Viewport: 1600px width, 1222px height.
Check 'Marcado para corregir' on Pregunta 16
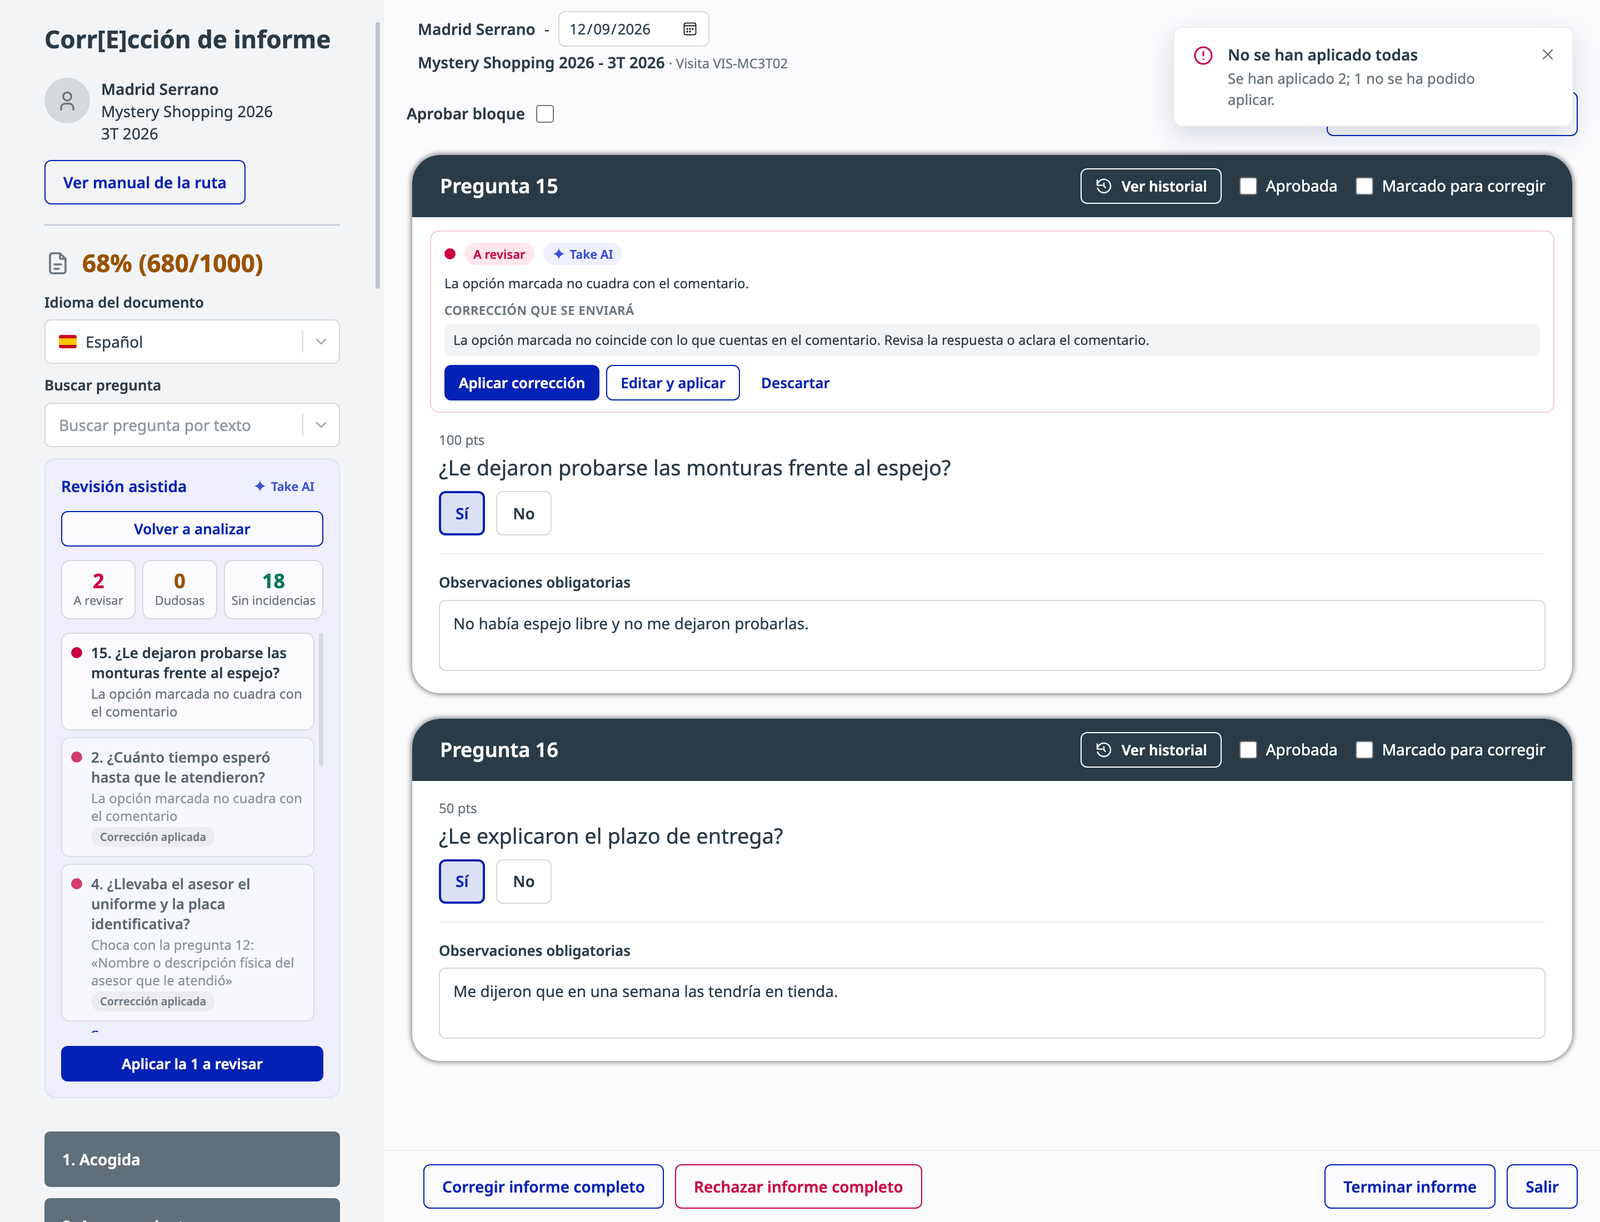coord(1364,750)
